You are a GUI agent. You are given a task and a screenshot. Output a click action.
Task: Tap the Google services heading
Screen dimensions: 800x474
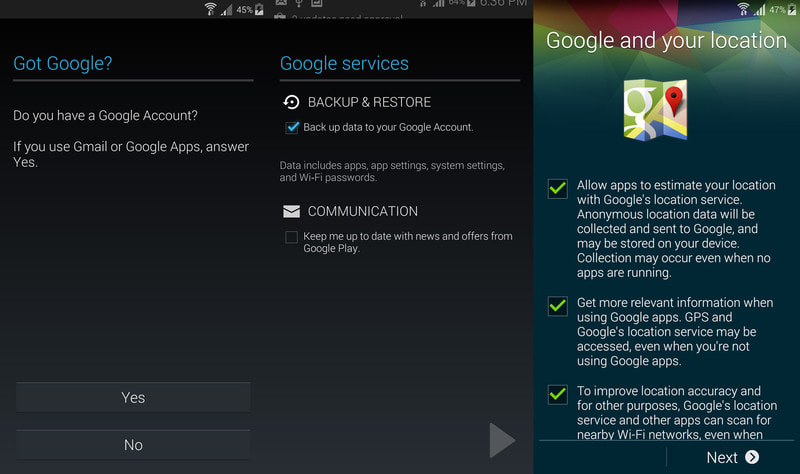pyautogui.click(x=344, y=64)
